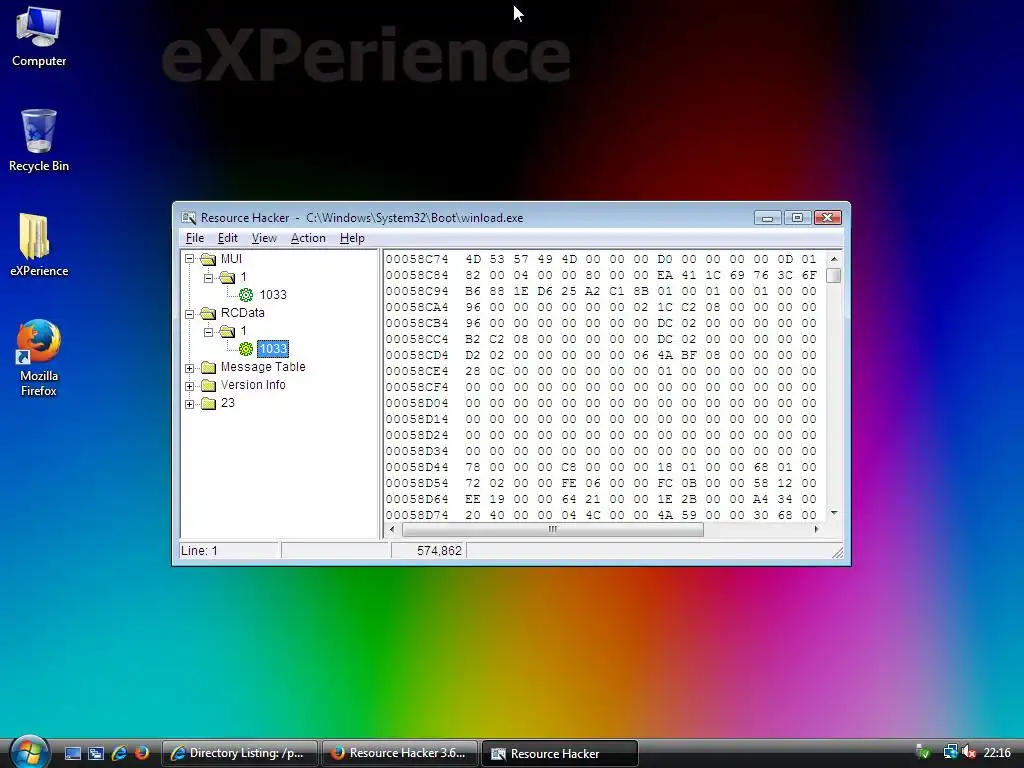
Task: Click the Windows Start orb
Action: pyautogui.click(x=29, y=752)
